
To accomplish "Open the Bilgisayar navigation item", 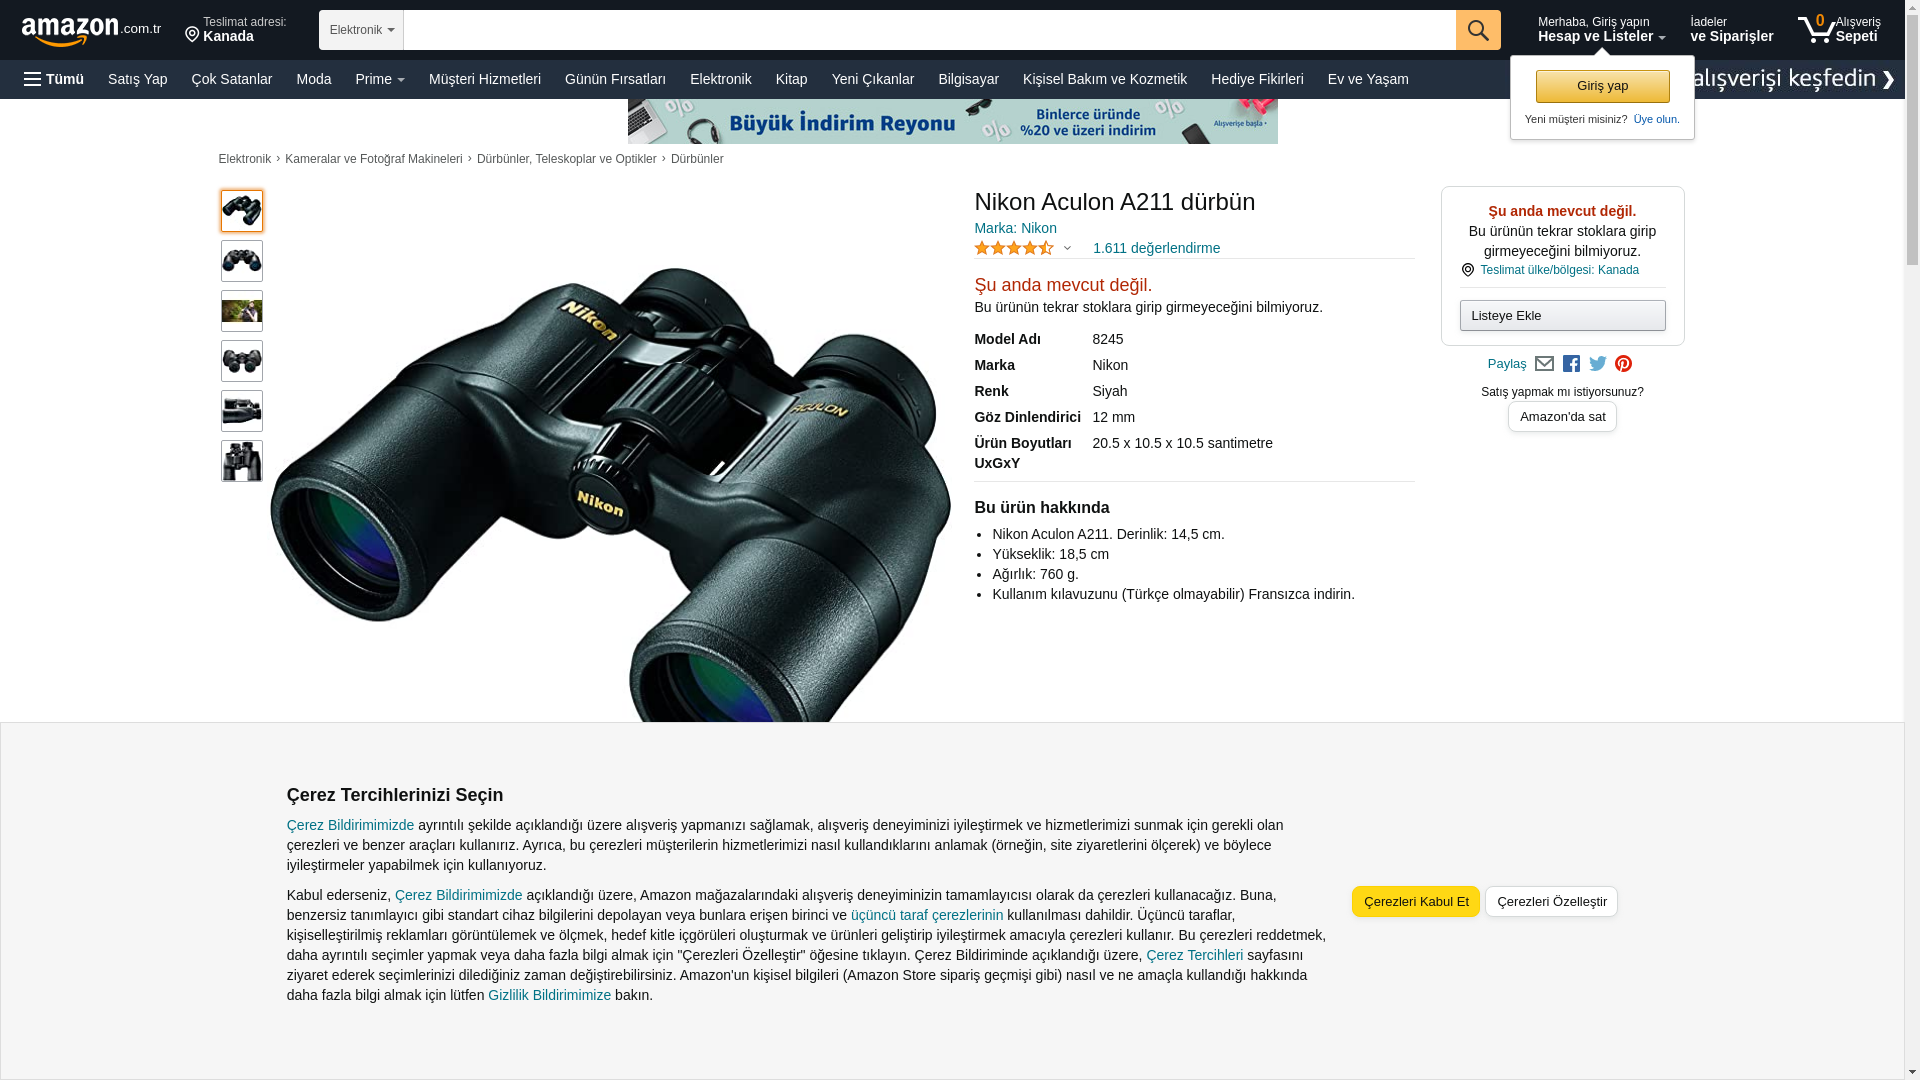I will (967, 79).
